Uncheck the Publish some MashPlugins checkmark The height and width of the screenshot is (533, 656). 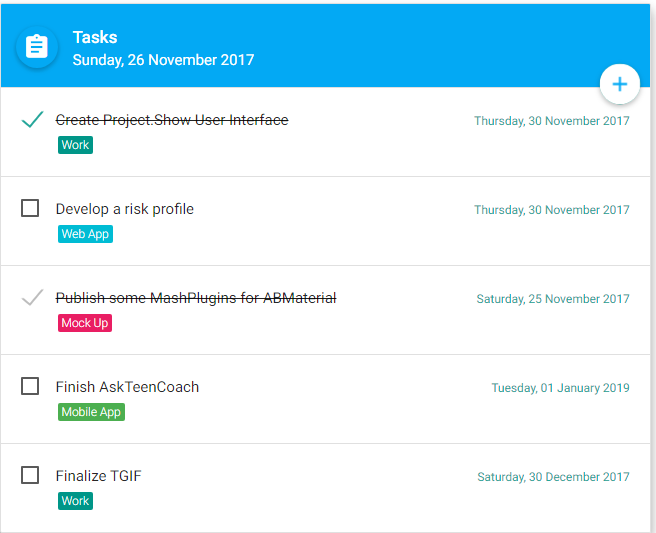coord(32,297)
